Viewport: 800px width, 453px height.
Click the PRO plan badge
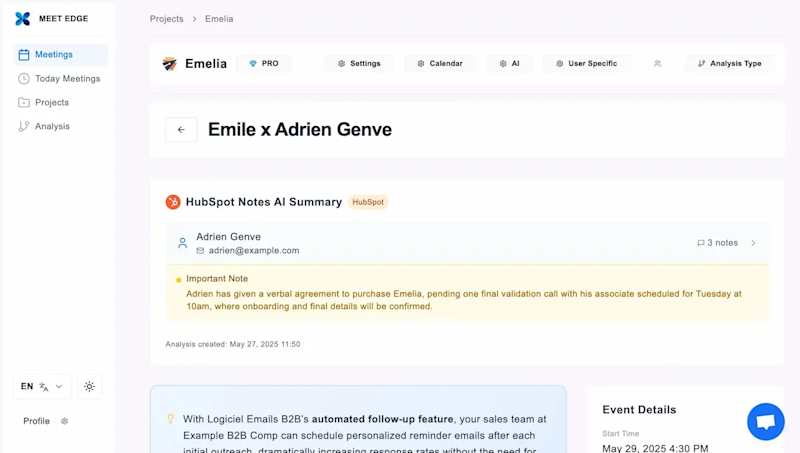tap(264, 64)
